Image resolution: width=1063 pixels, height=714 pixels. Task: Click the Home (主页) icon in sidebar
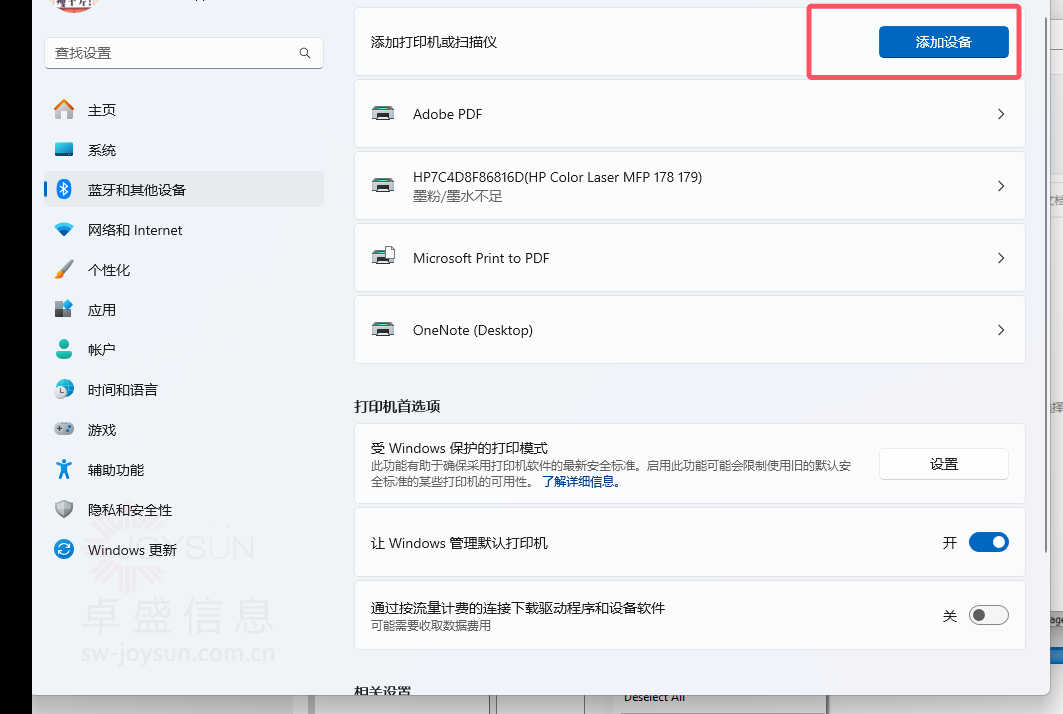[x=64, y=110]
